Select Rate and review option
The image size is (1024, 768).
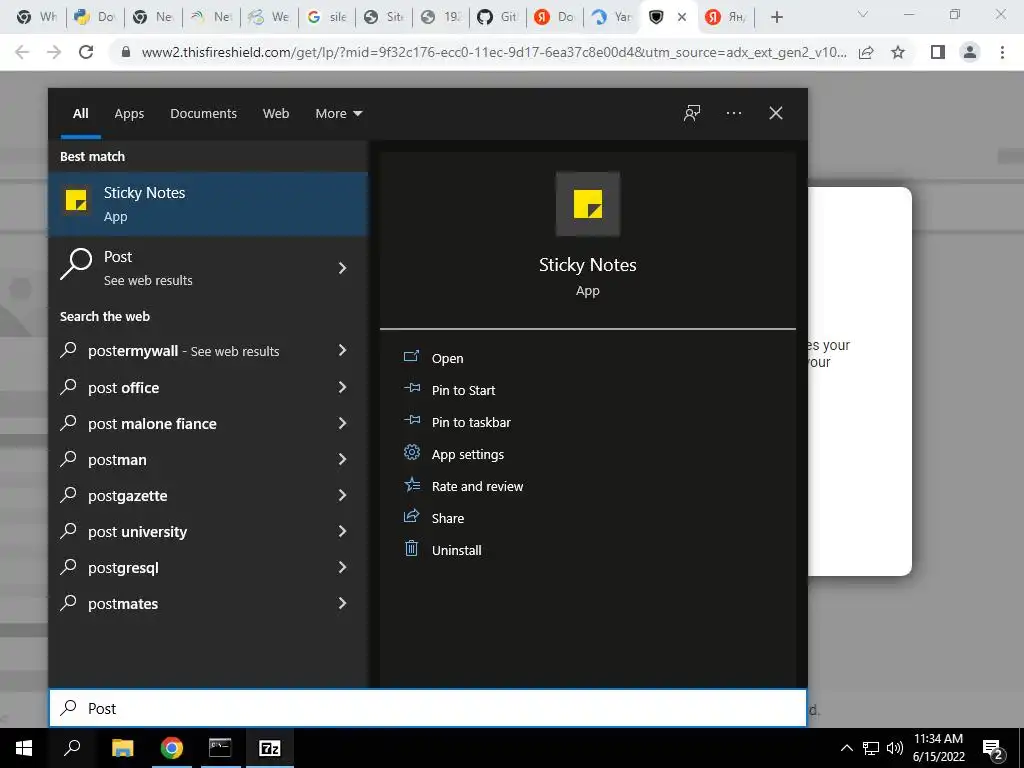pyautogui.click(x=477, y=486)
